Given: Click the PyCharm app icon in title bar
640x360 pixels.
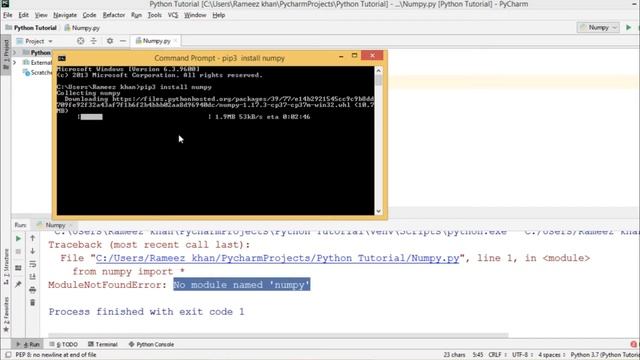Looking at the screenshot, I should [x=5, y=4].
